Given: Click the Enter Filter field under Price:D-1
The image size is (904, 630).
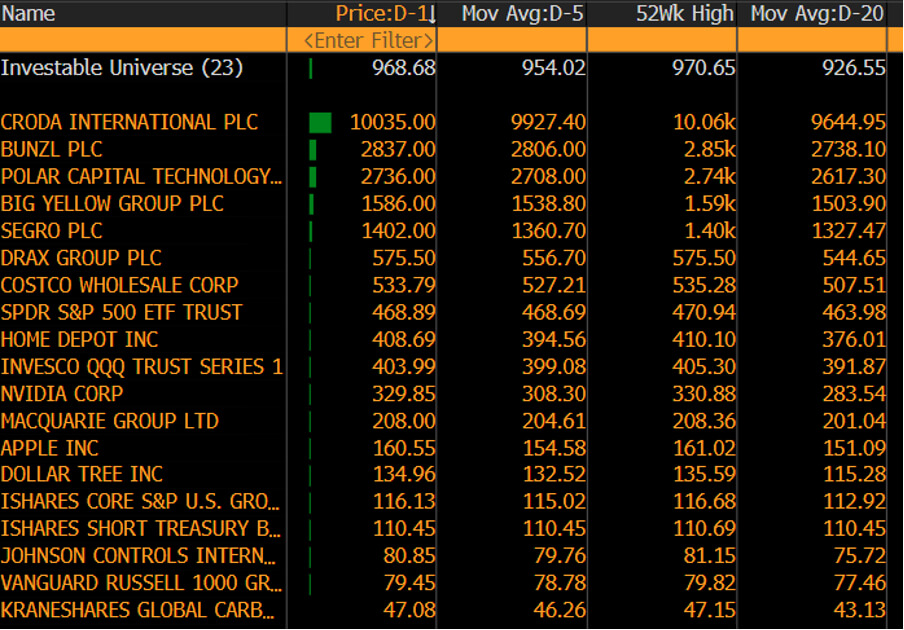Looking at the screenshot, I should pos(361,40).
